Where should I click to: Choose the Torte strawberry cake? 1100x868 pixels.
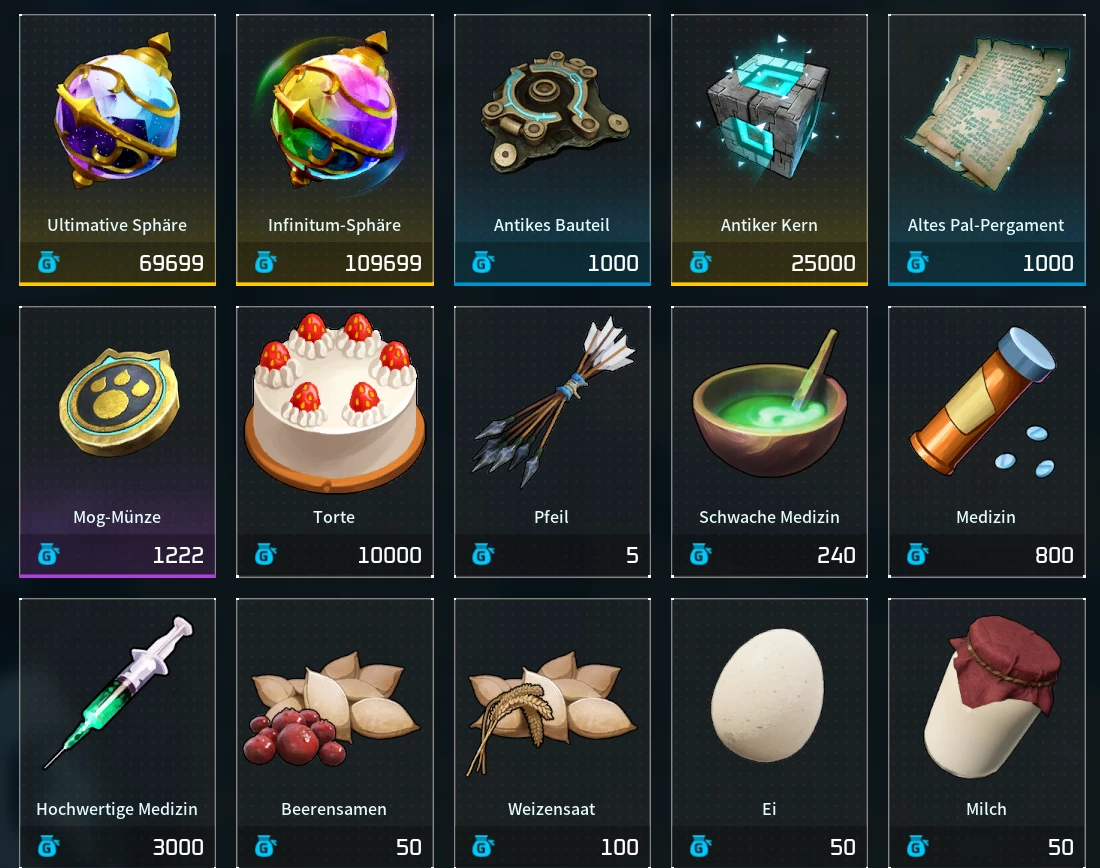335,403
